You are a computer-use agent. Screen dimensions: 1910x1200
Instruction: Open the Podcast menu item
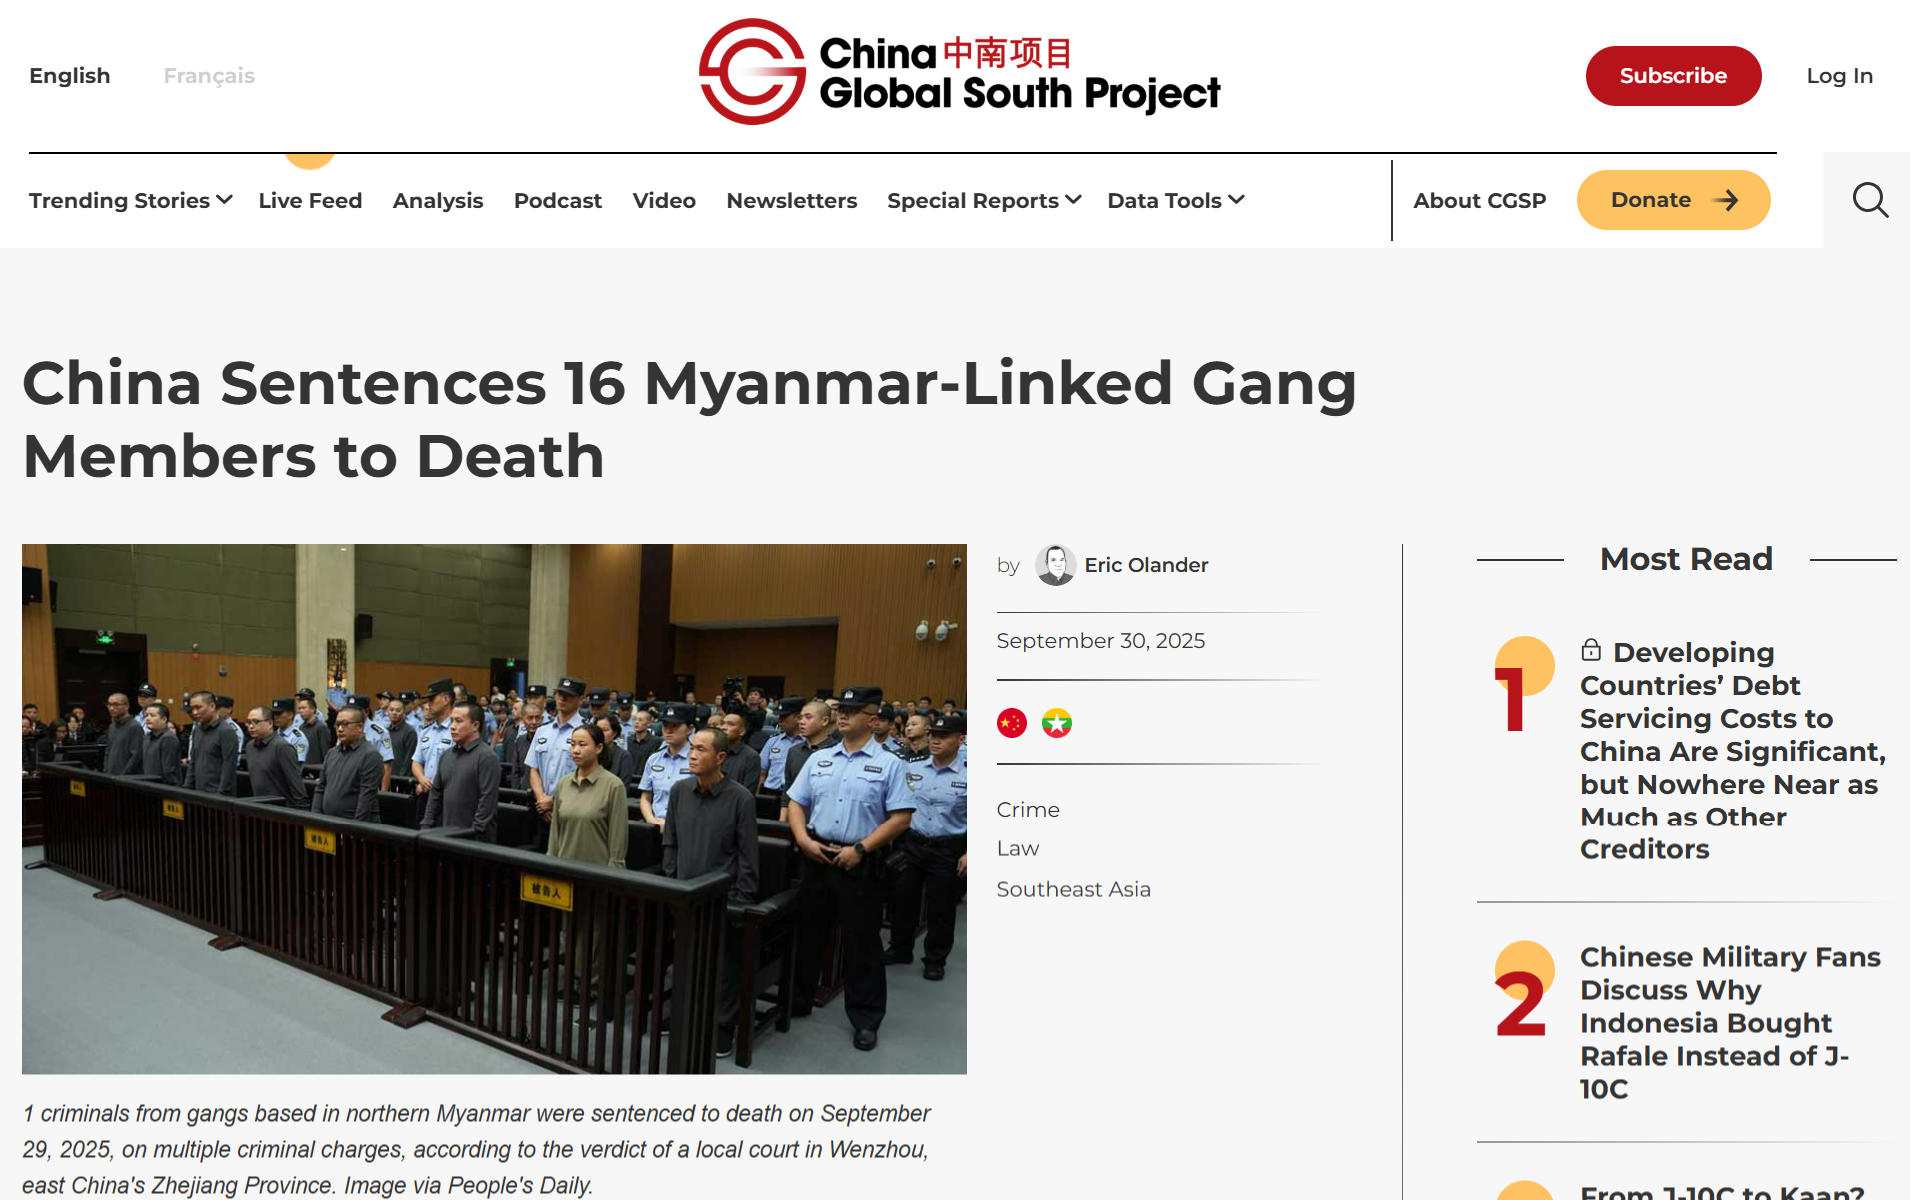(558, 200)
